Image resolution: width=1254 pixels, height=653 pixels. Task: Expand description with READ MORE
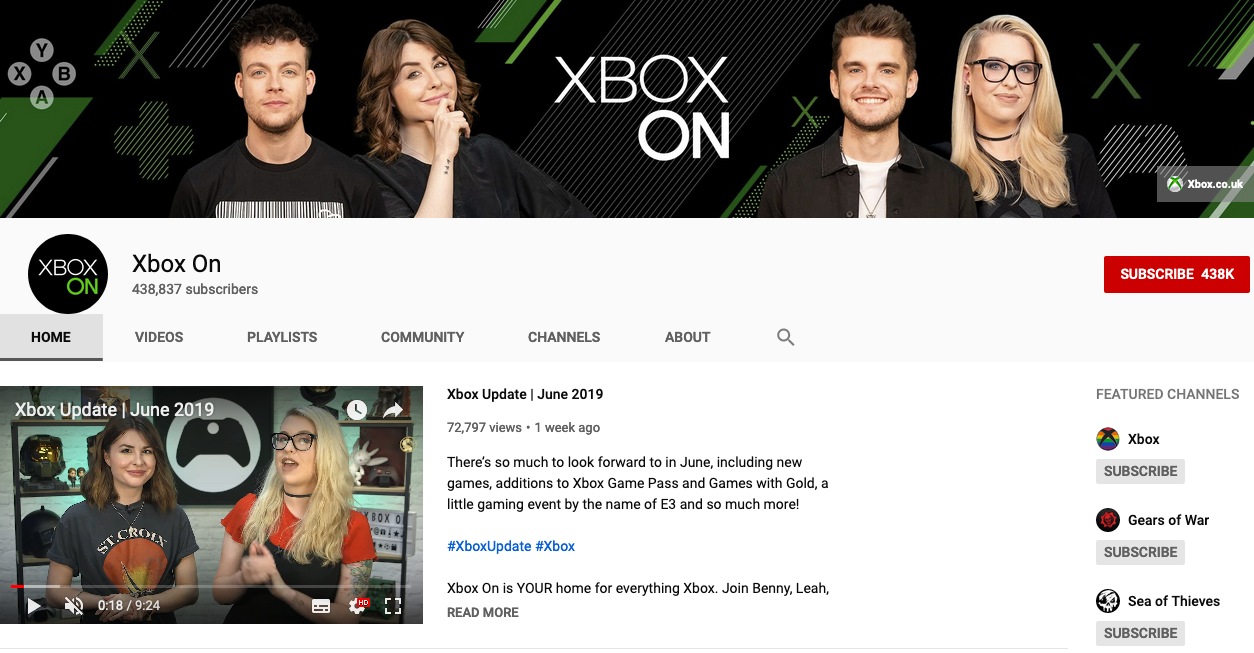click(483, 612)
